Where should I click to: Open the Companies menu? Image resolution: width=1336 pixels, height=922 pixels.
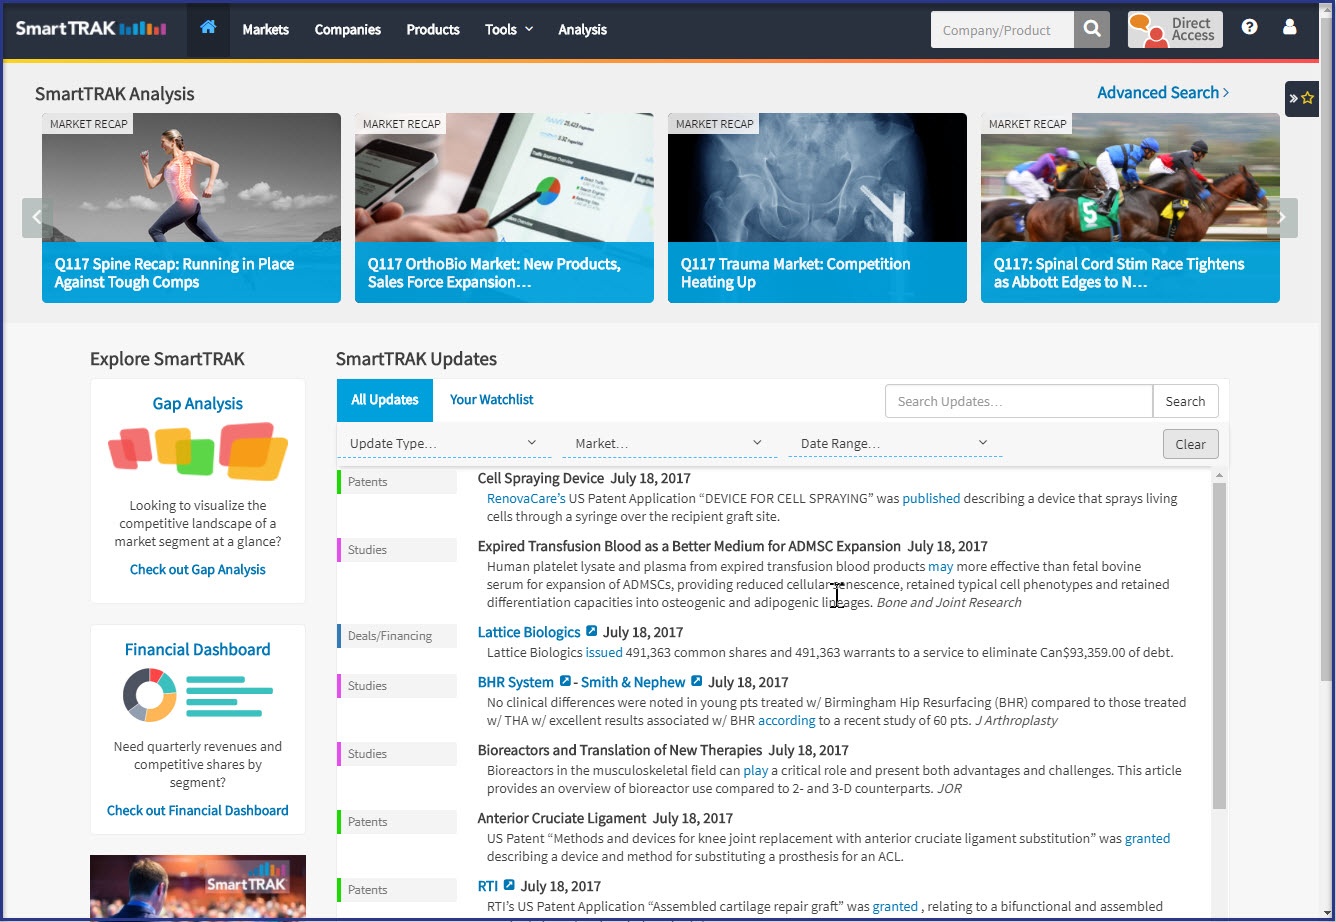pyautogui.click(x=348, y=29)
